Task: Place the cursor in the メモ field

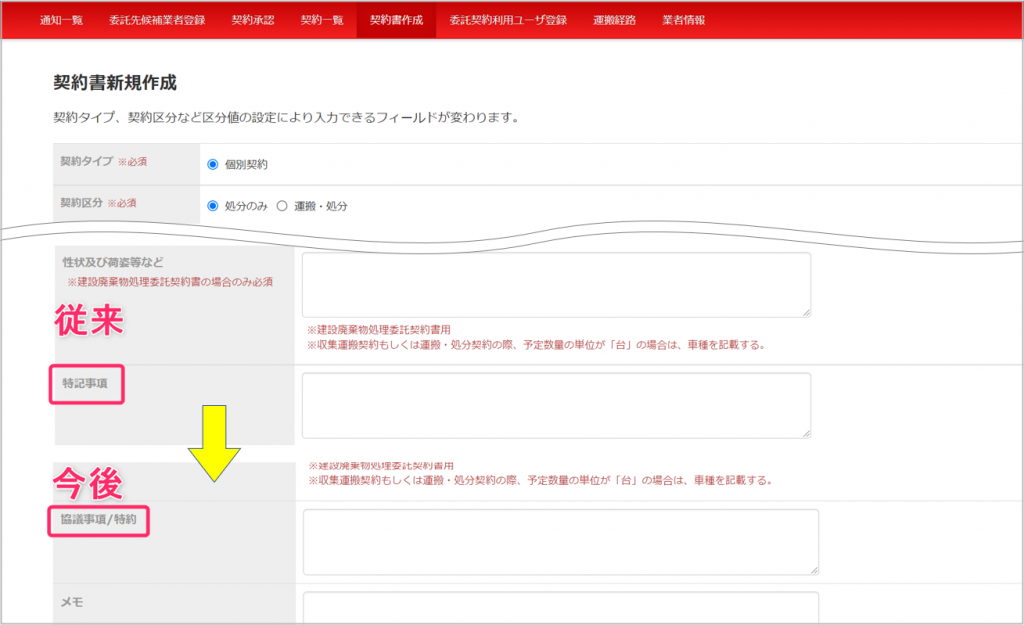Action: [560, 607]
